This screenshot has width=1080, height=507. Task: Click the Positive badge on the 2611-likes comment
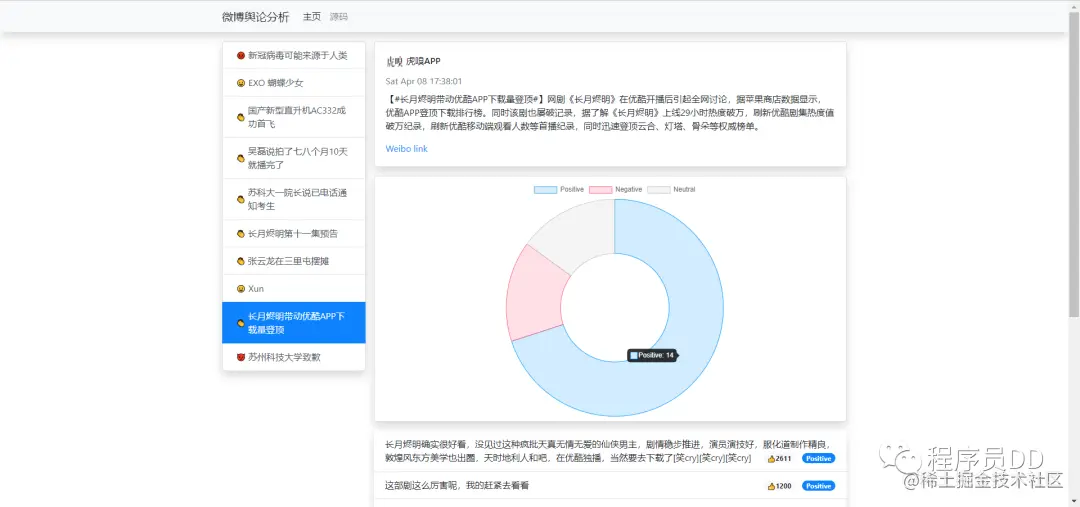(x=818, y=459)
